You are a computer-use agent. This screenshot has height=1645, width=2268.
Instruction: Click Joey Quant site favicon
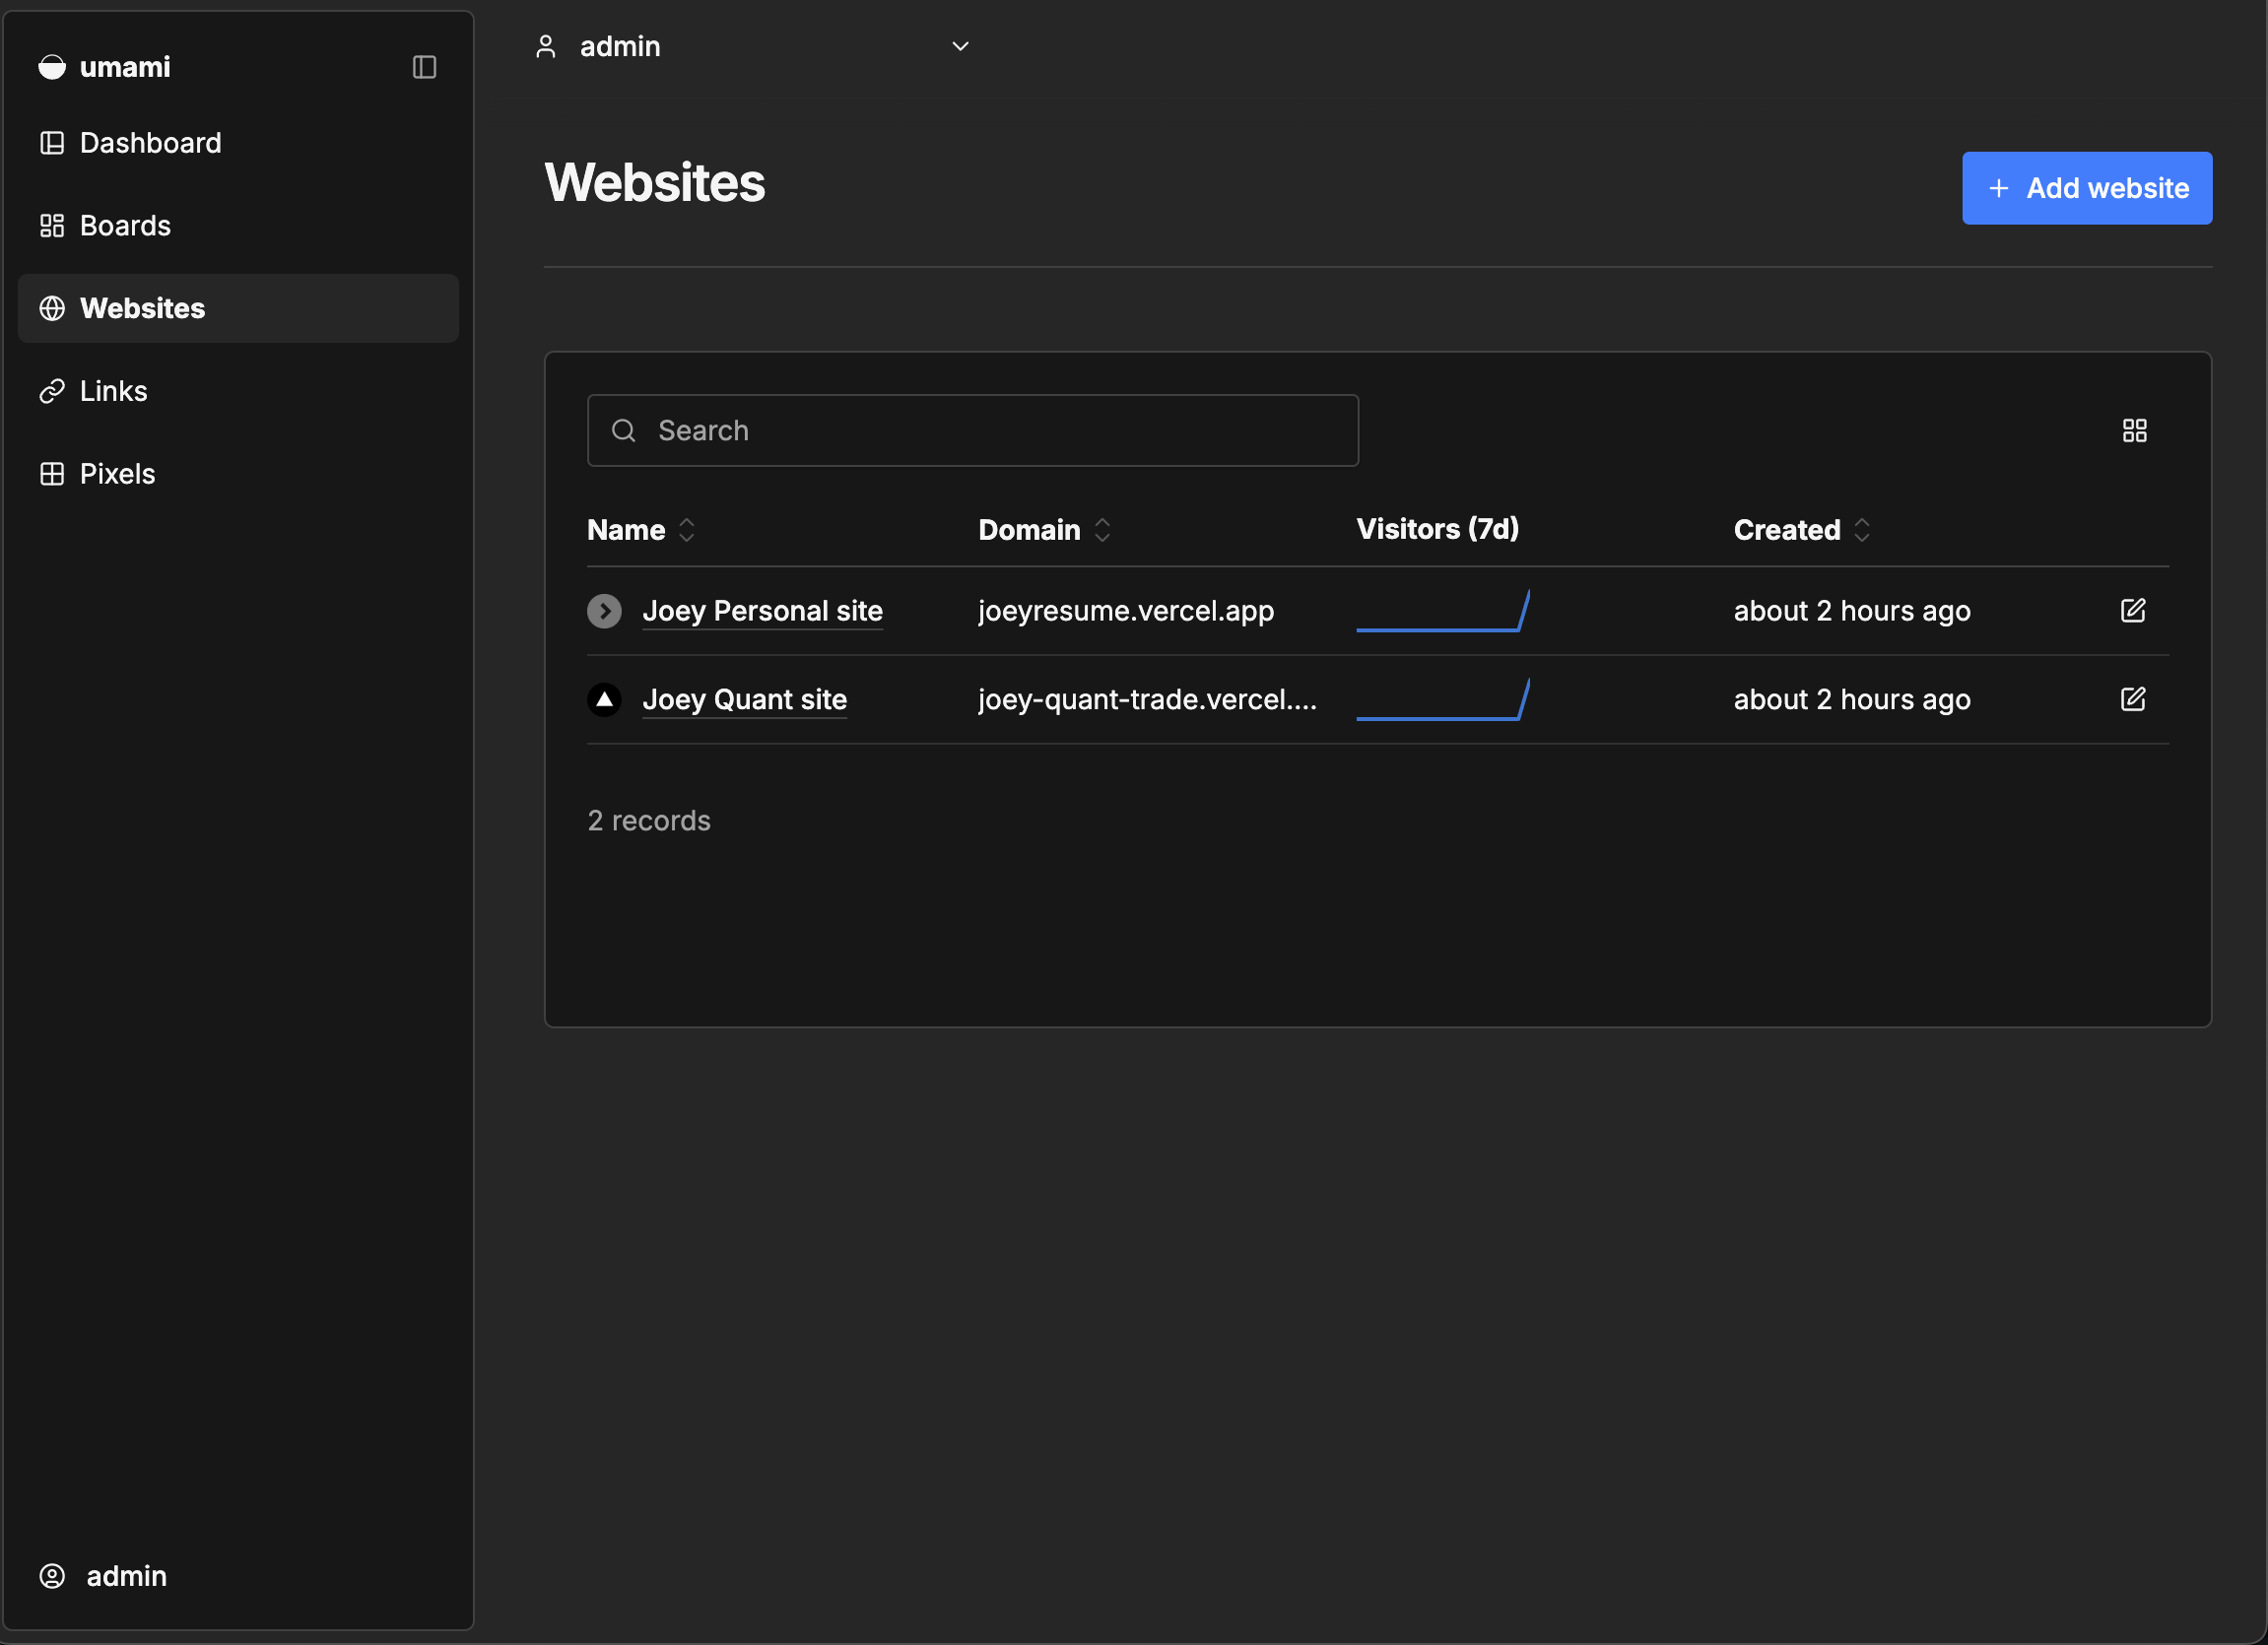604,699
